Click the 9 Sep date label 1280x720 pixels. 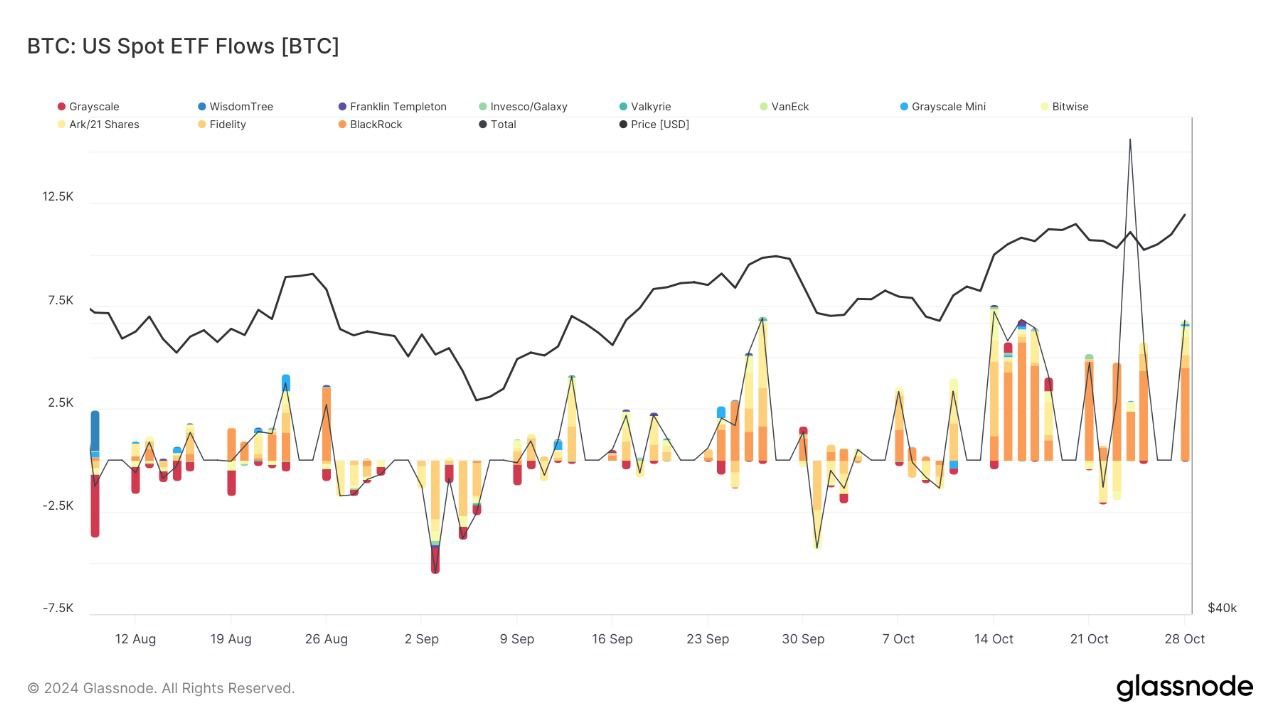516,639
